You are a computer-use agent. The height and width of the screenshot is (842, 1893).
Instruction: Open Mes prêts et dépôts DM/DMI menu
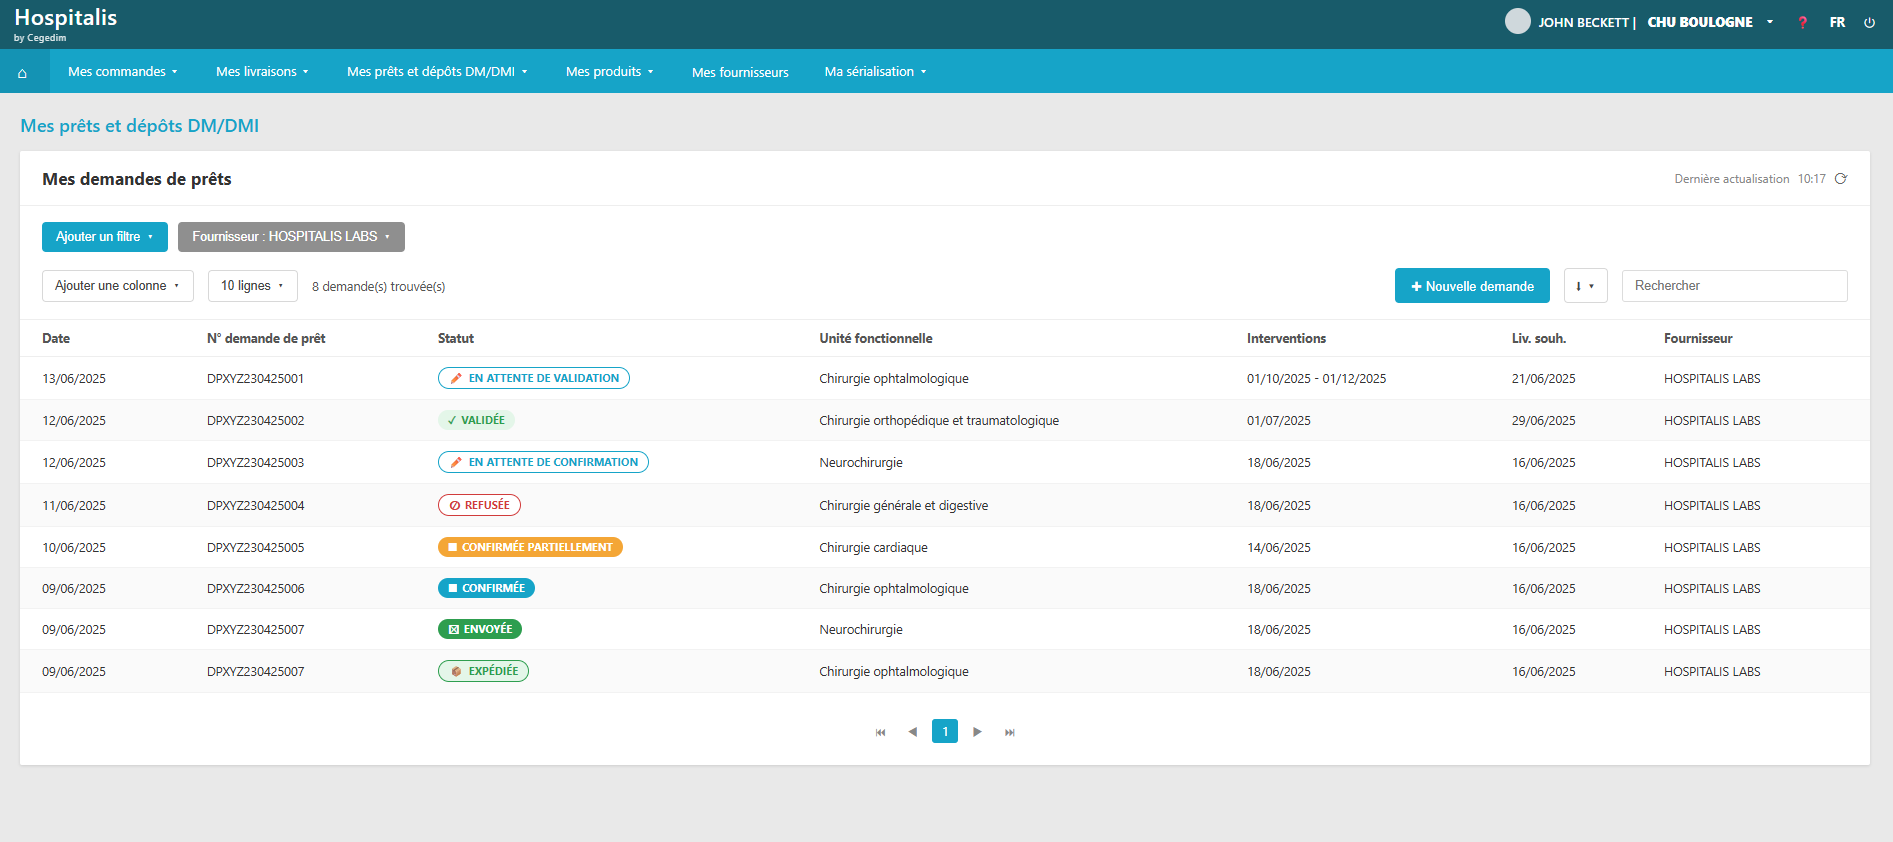[437, 72]
